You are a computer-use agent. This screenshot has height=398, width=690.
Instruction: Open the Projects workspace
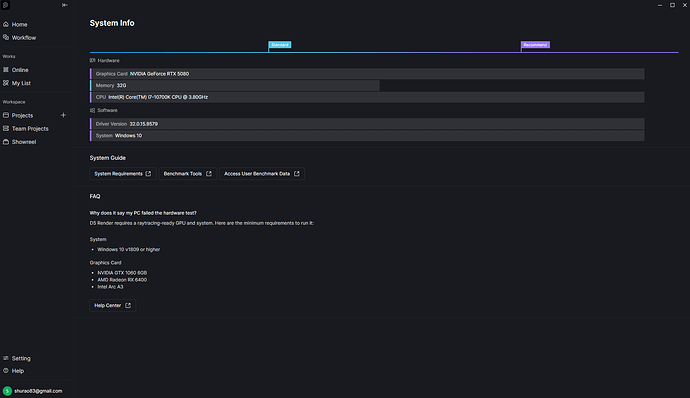[22, 115]
